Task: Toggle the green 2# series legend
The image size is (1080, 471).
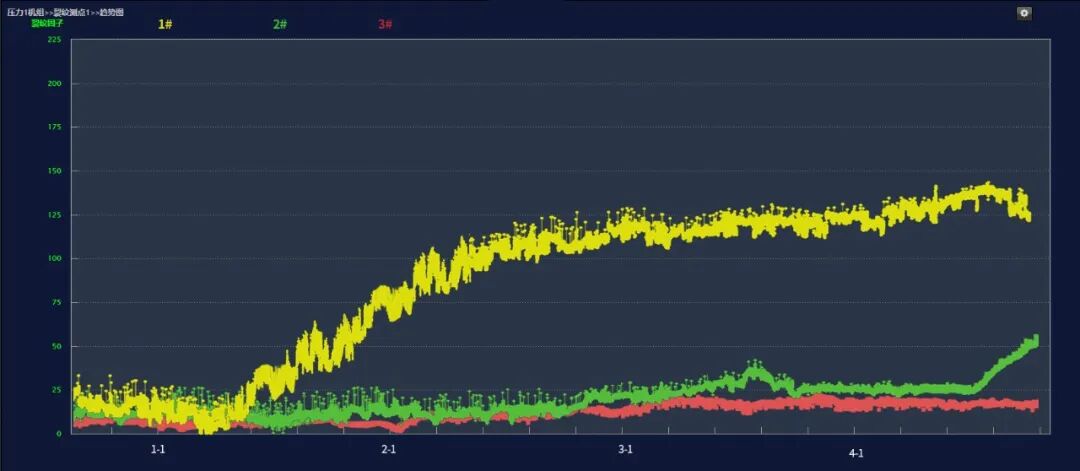Action: click(280, 24)
